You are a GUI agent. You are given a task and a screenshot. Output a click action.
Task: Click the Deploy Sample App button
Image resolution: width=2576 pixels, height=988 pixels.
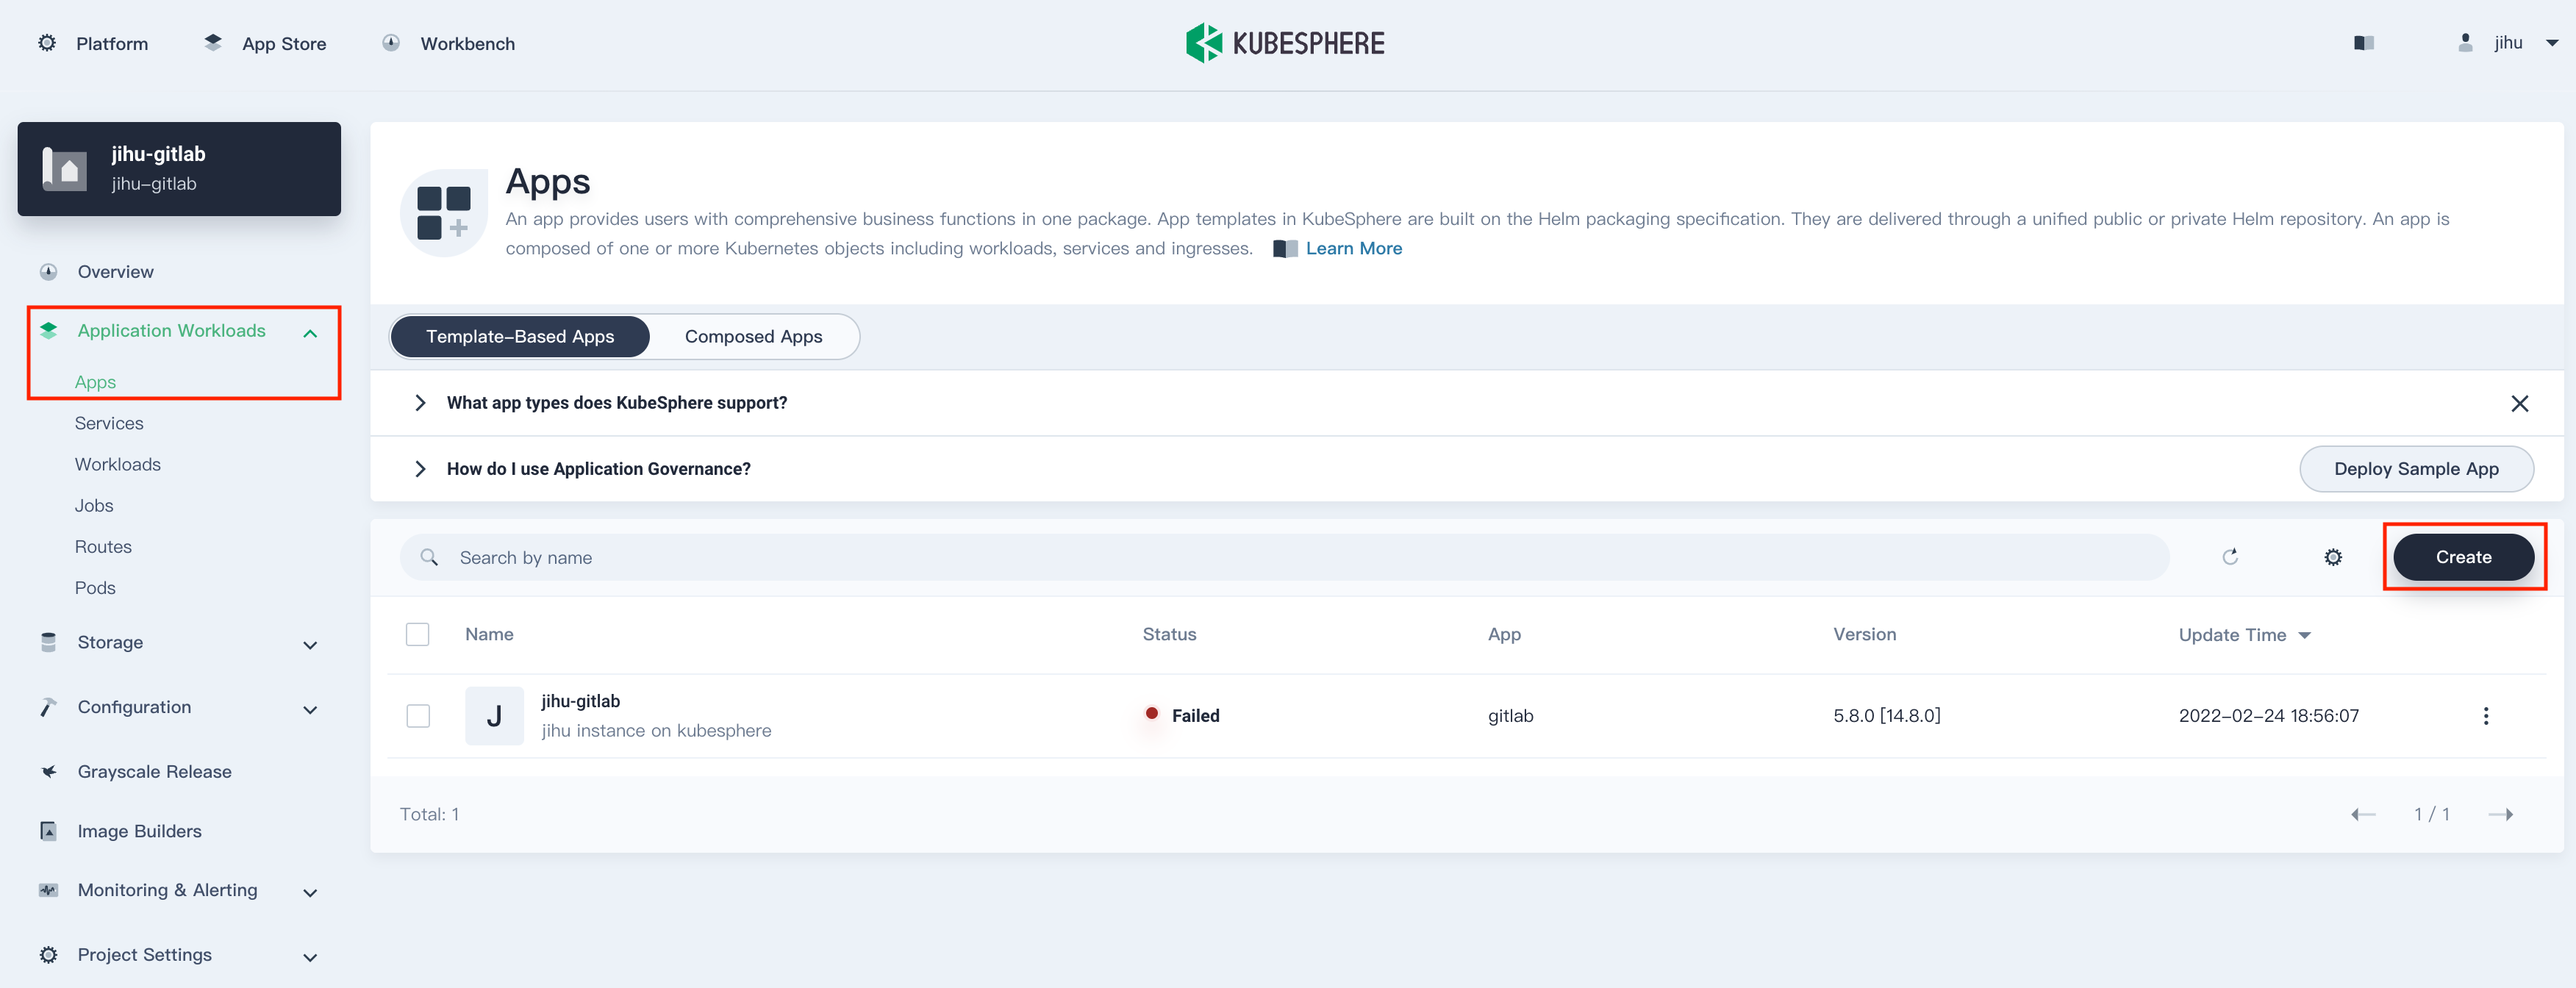pyautogui.click(x=2416, y=468)
